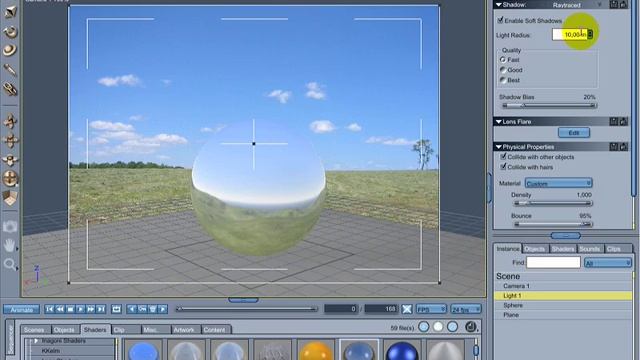Screen dimensions: 640x360
Task: Choose the orange shader thumbnail
Action: click(x=316, y=350)
